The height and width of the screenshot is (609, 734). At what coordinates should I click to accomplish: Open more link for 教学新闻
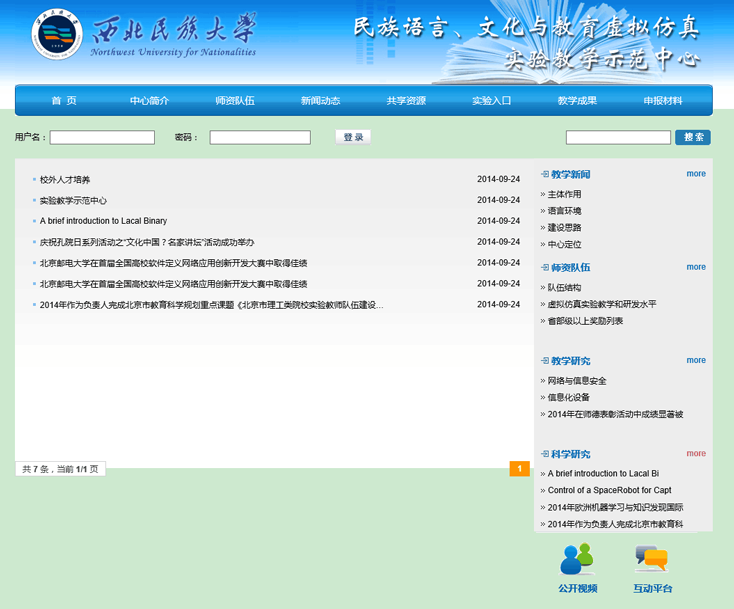(x=696, y=174)
